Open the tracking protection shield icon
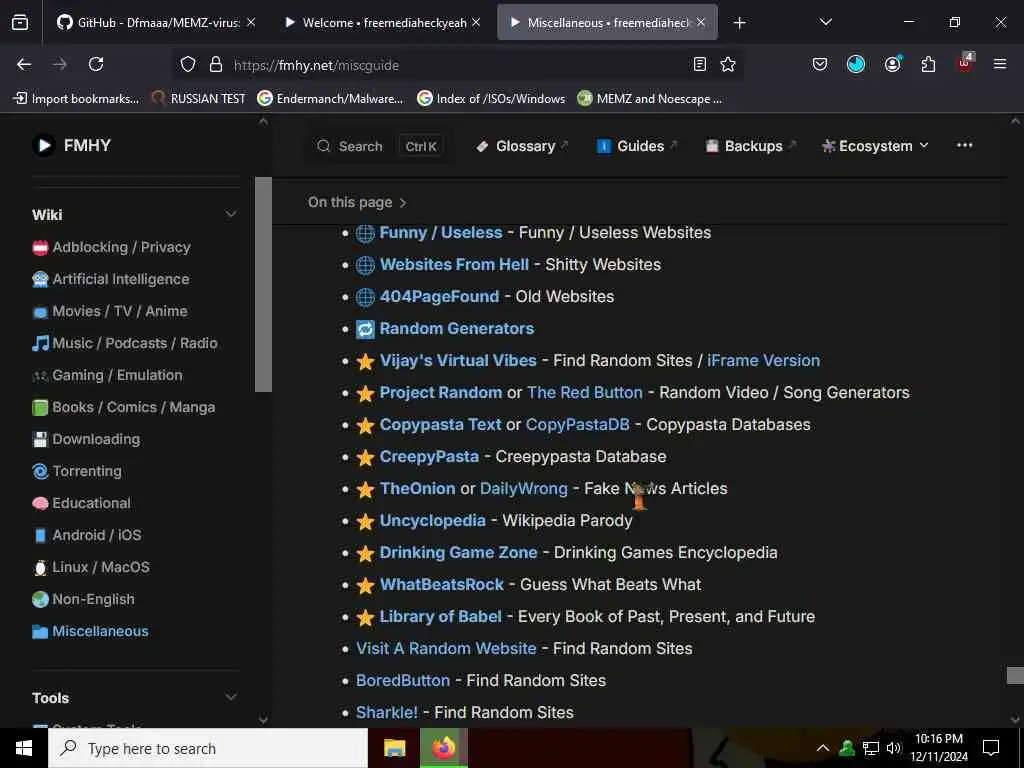Screen dimensions: 1024x768 click(x=188, y=64)
